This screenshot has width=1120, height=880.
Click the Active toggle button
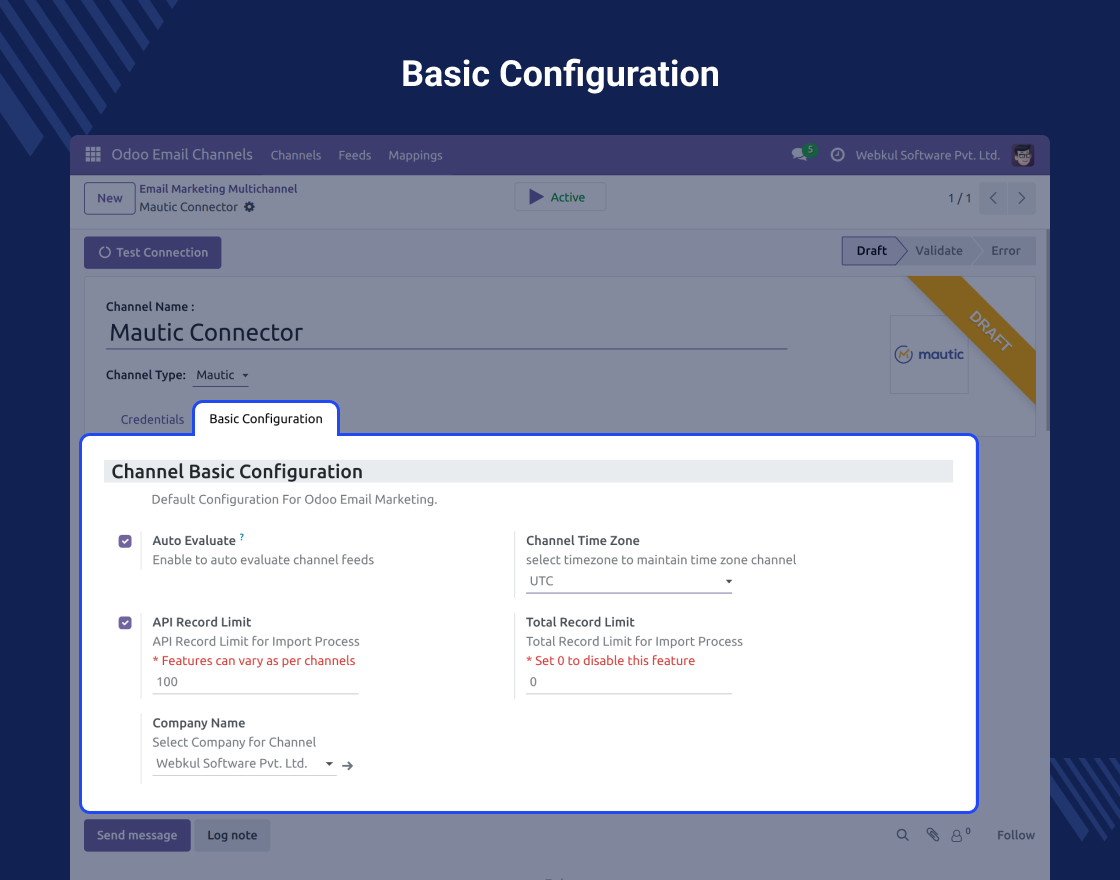coord(559,196)
